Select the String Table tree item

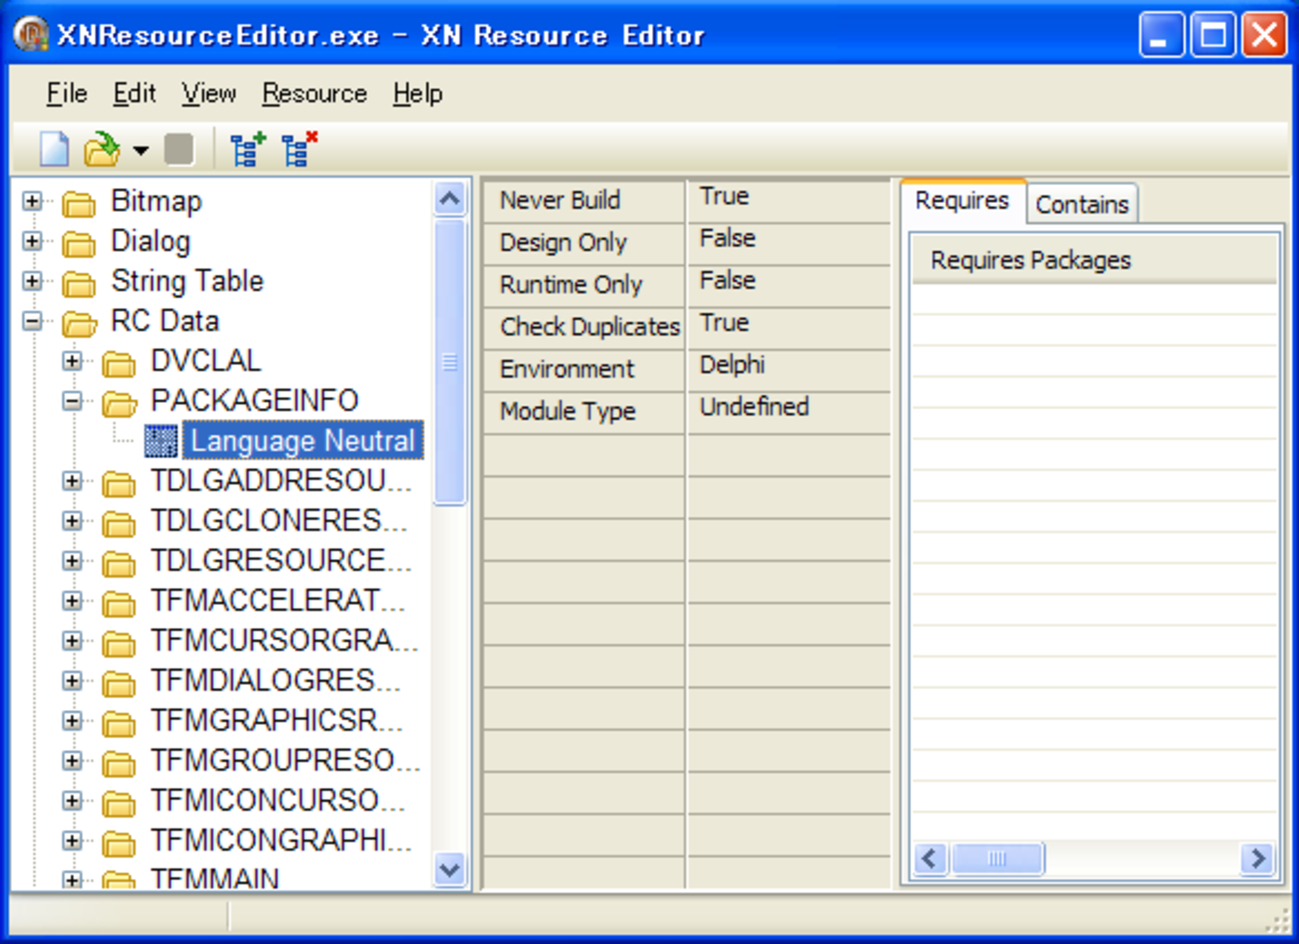[x=187, y=281]
